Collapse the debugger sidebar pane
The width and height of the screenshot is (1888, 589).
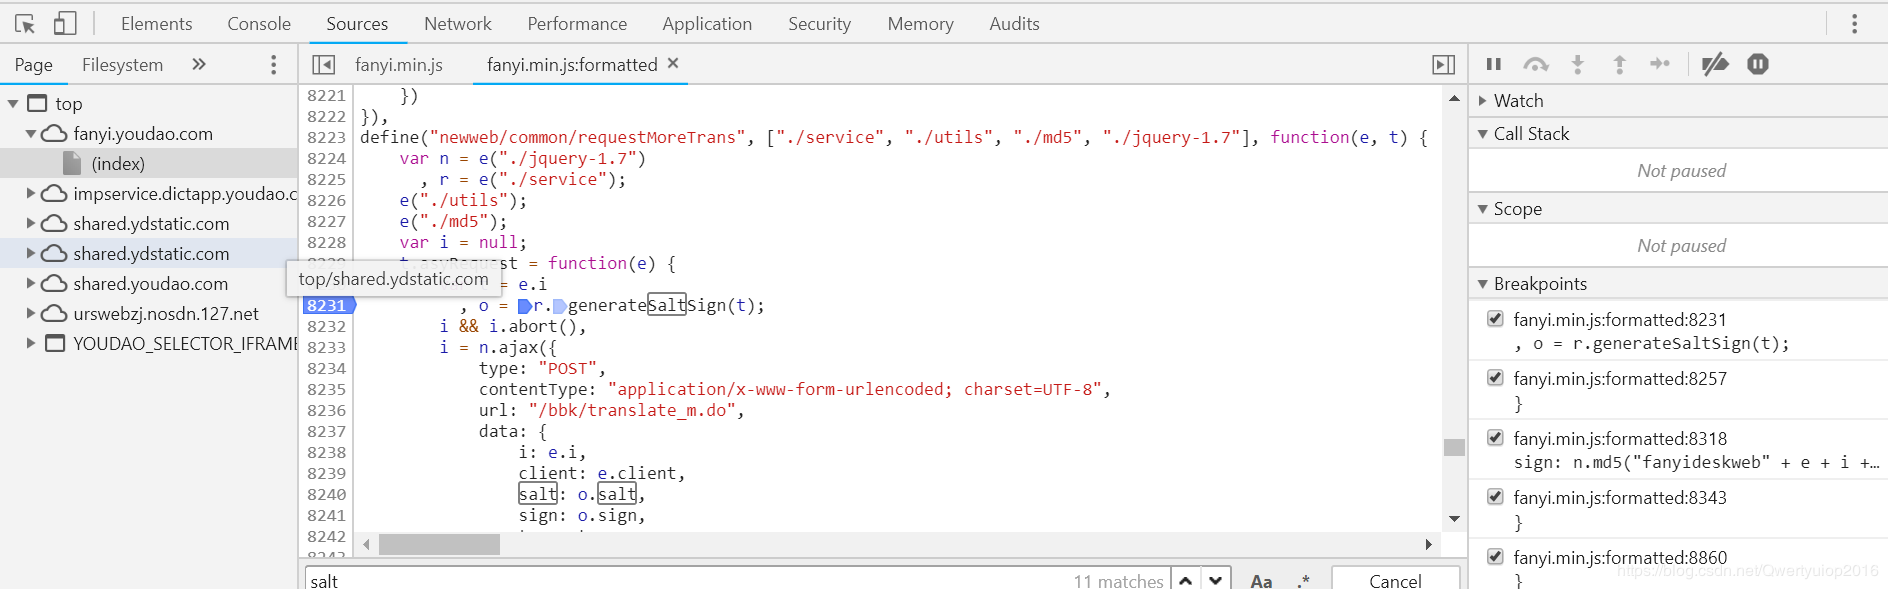(1443, 64)
